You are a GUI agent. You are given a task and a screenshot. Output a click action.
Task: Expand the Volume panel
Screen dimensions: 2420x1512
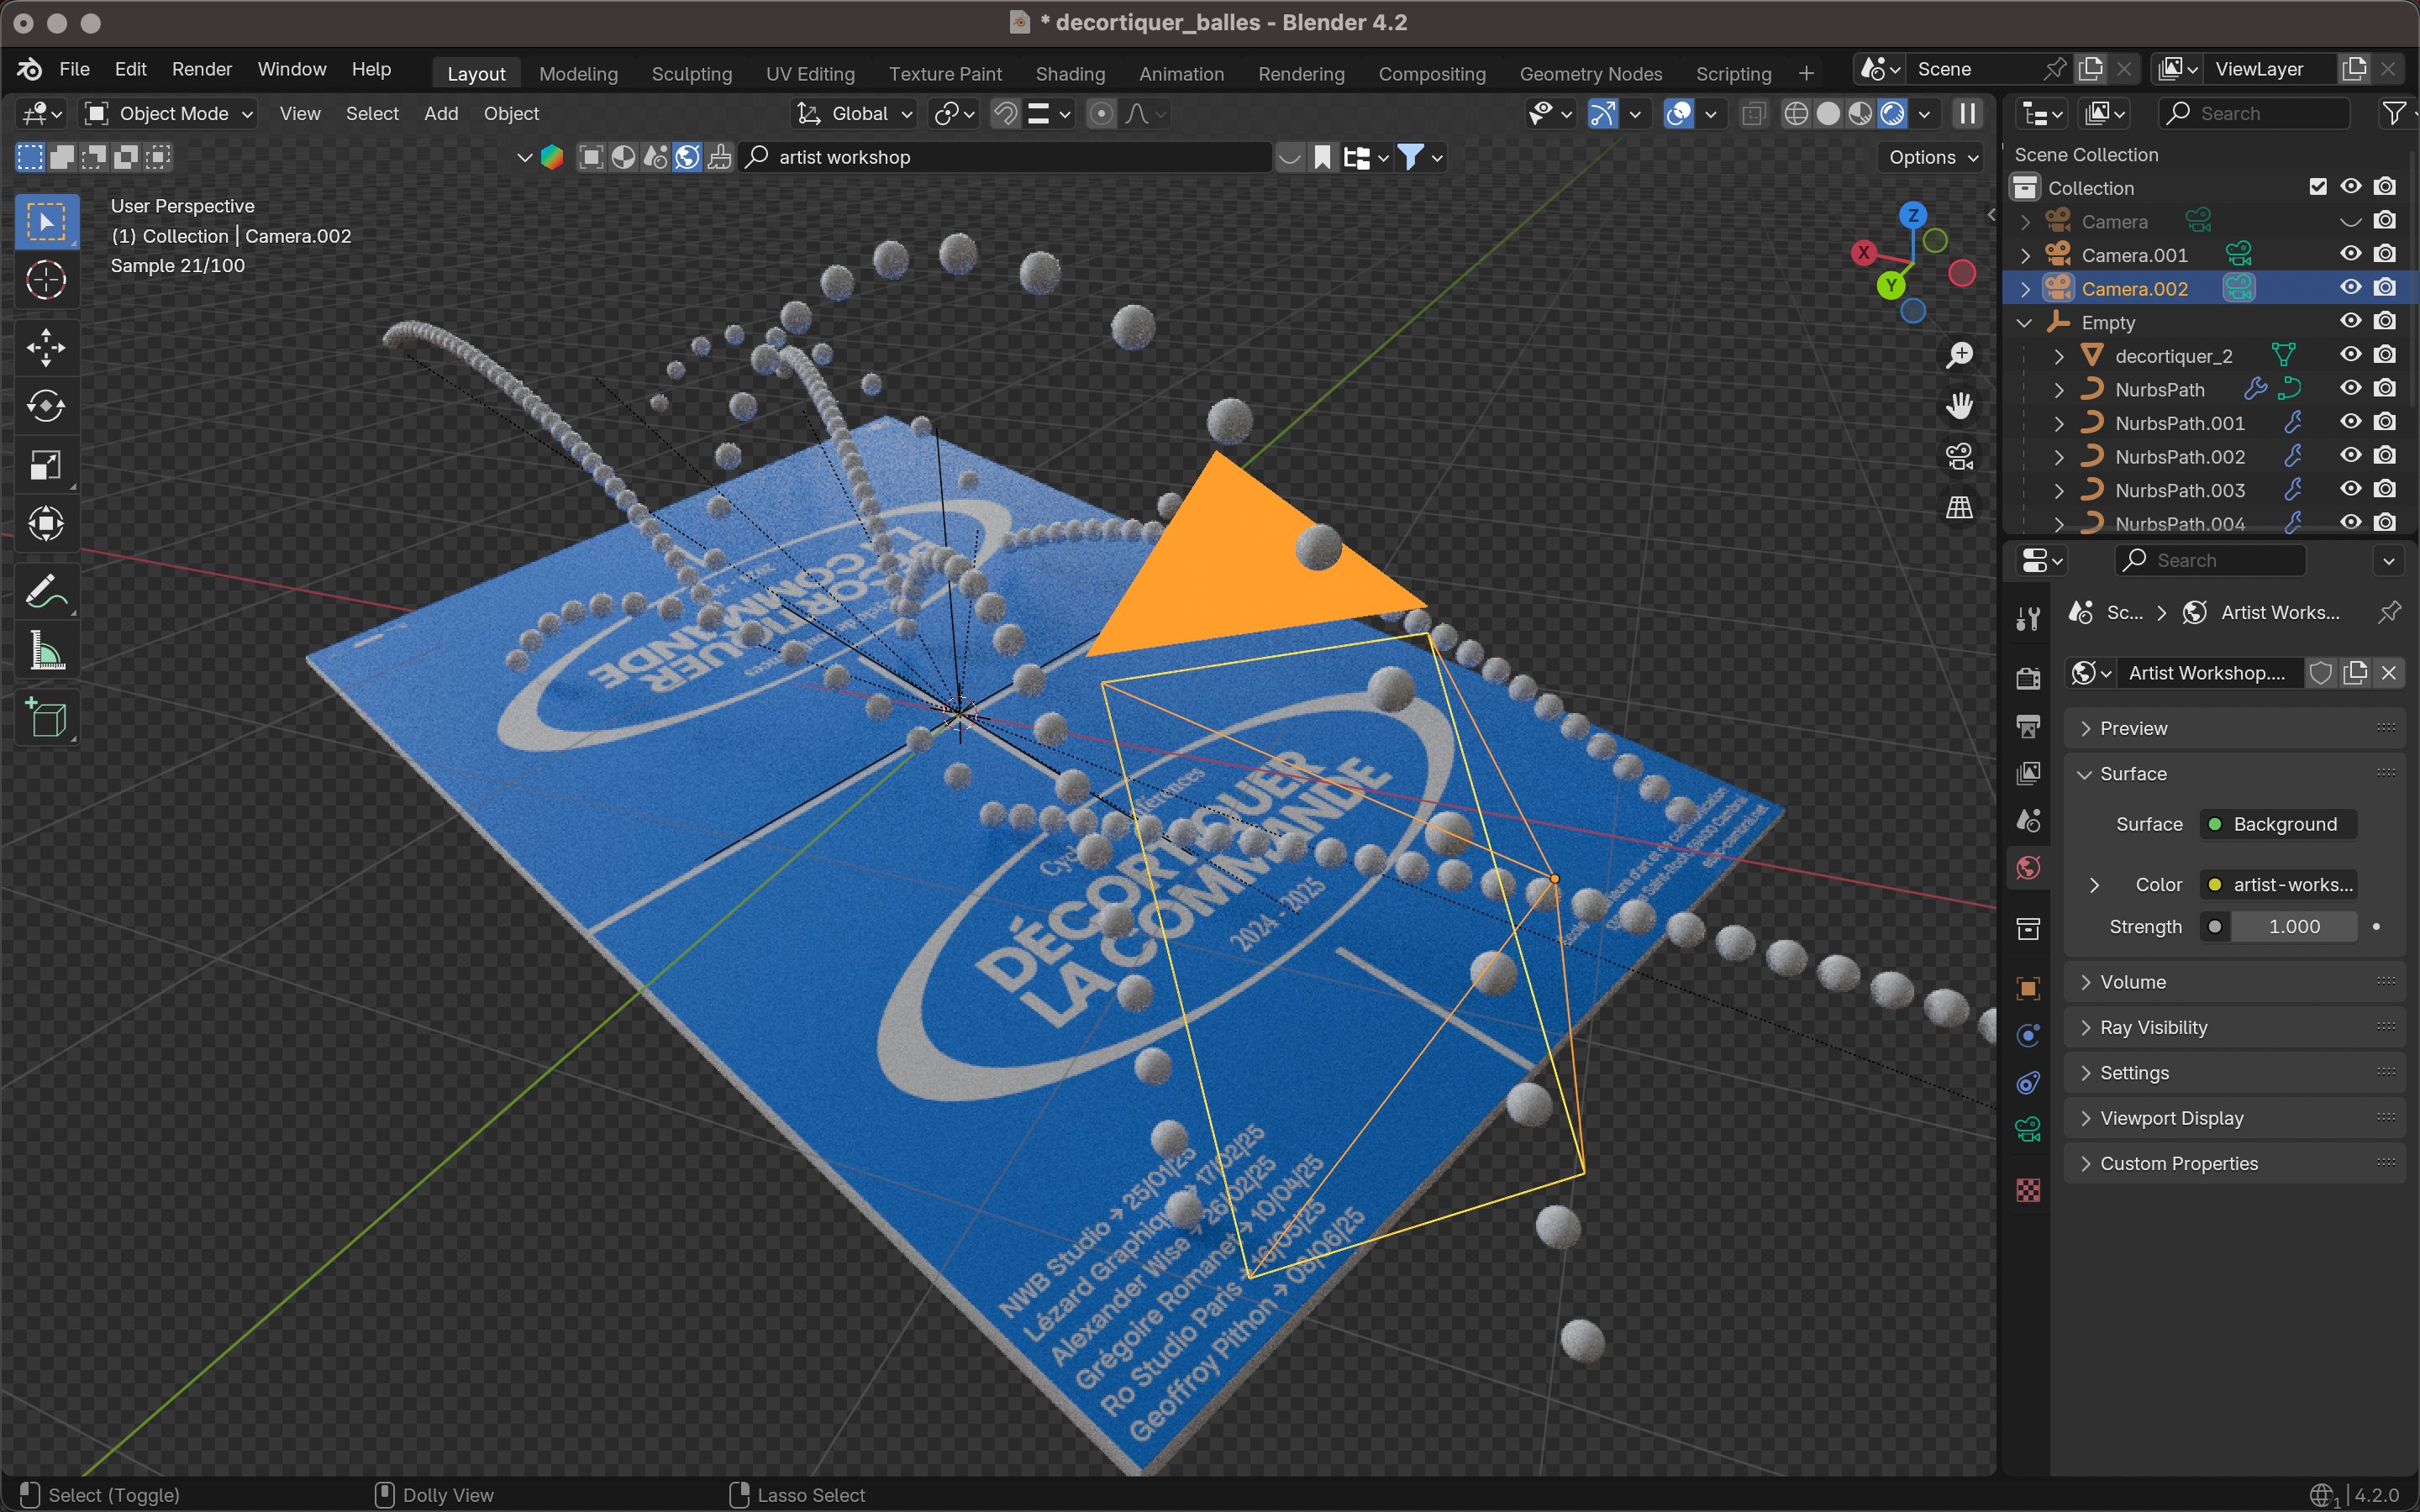point(2133,982)
